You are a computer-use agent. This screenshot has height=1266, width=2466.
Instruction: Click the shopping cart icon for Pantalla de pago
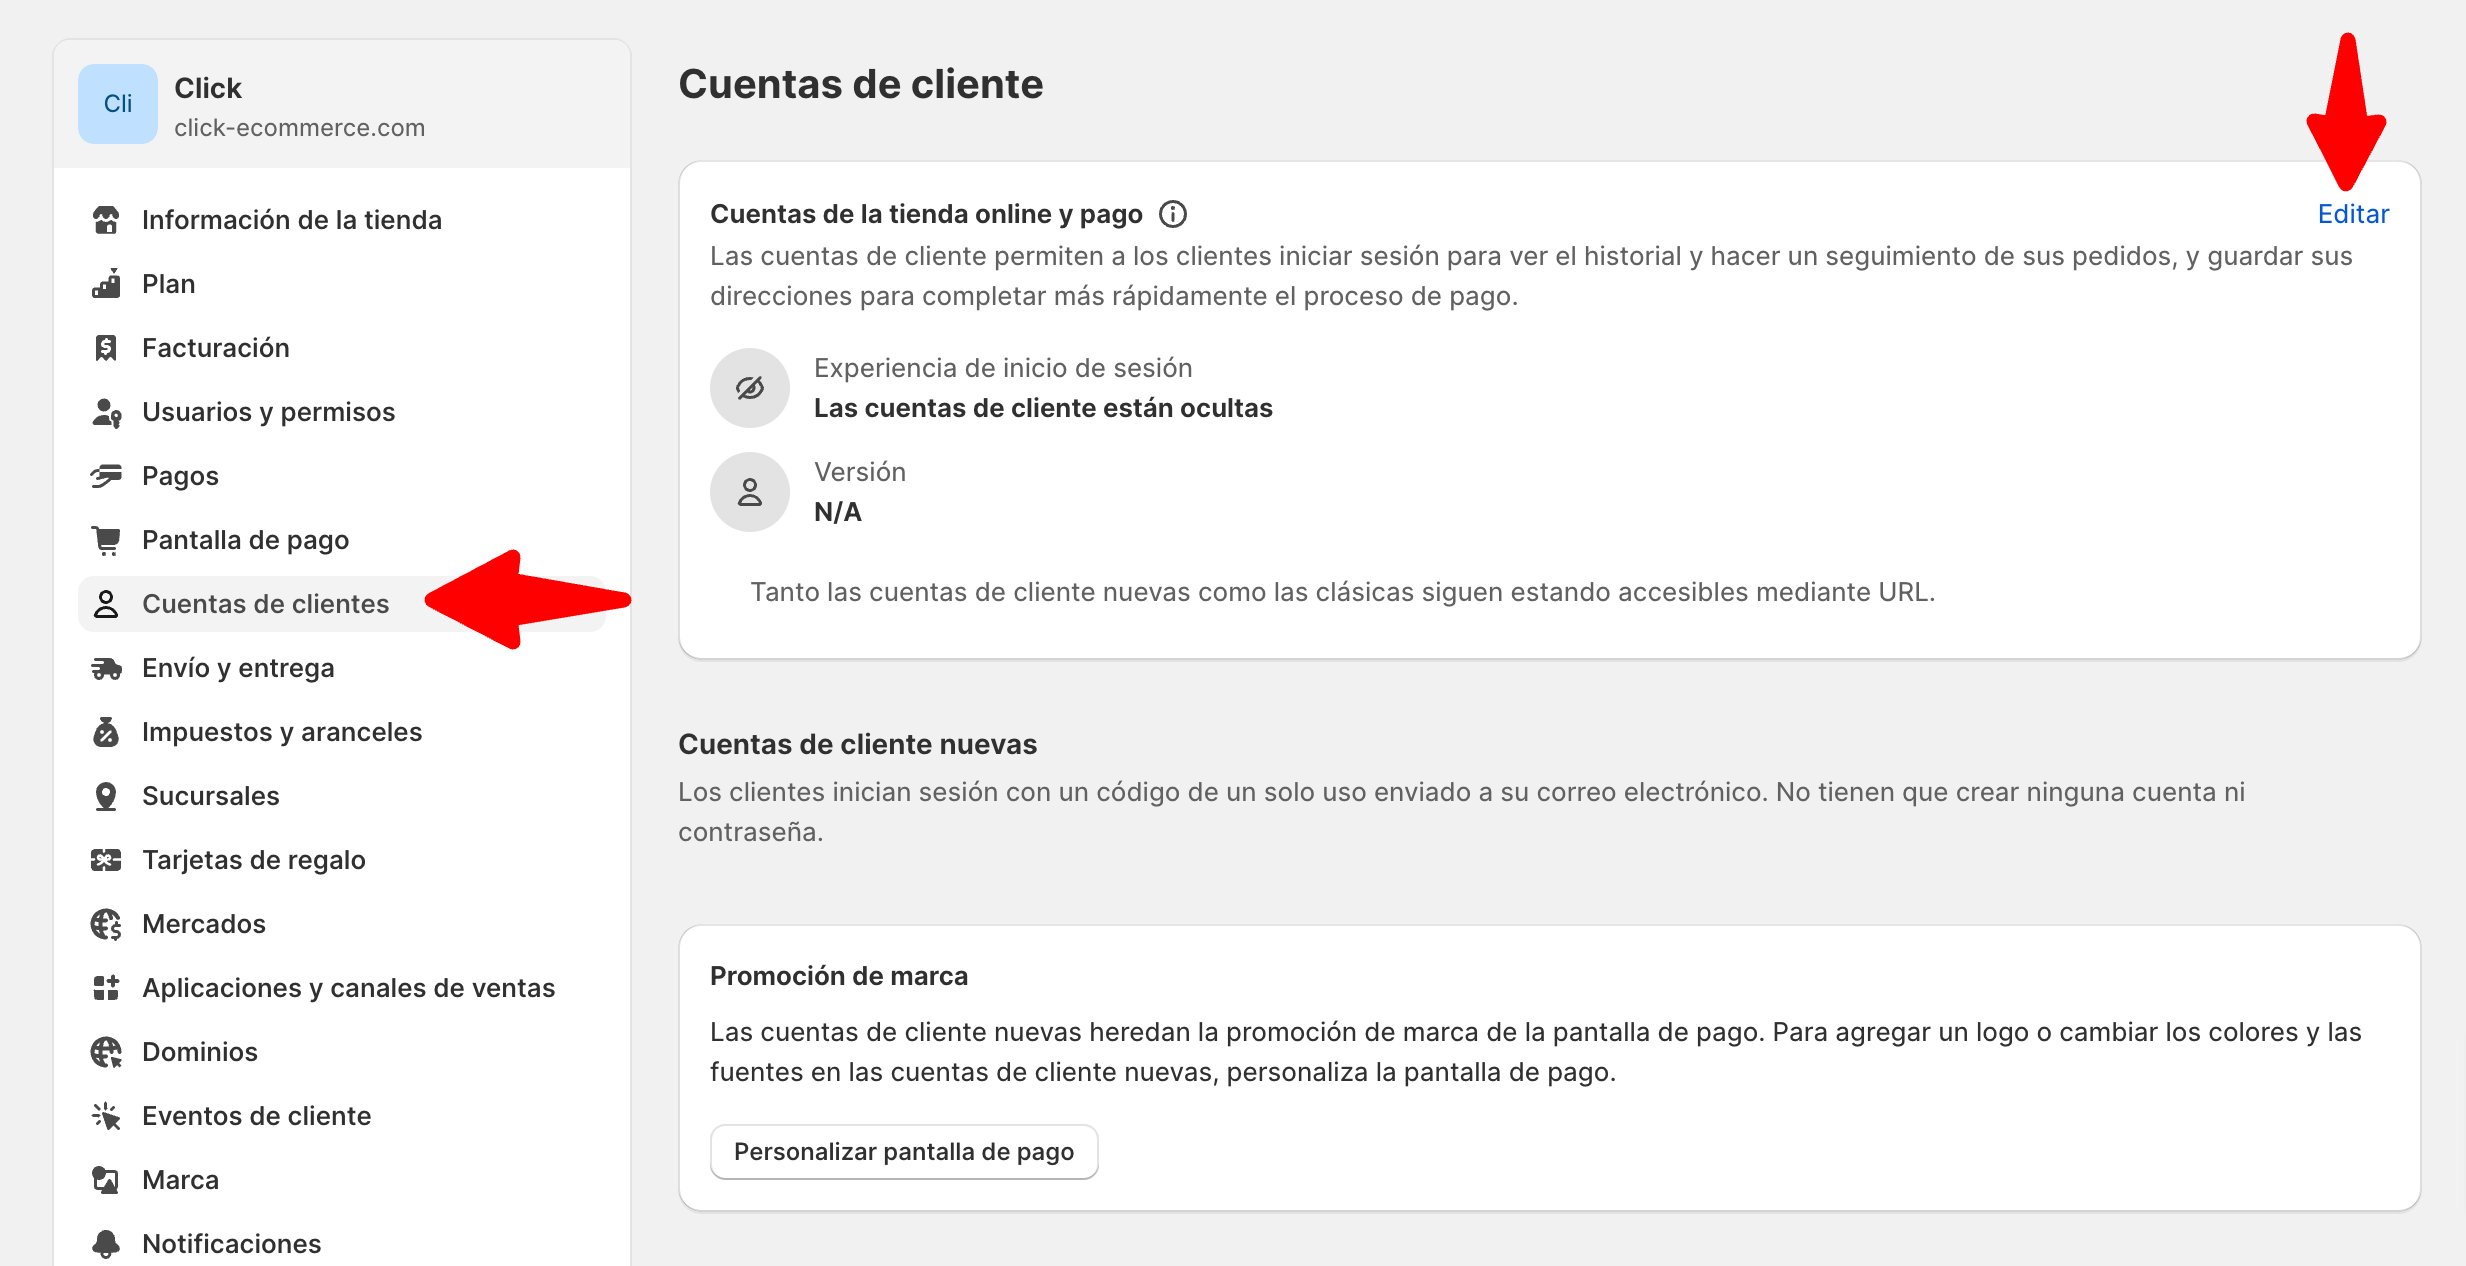106,540
